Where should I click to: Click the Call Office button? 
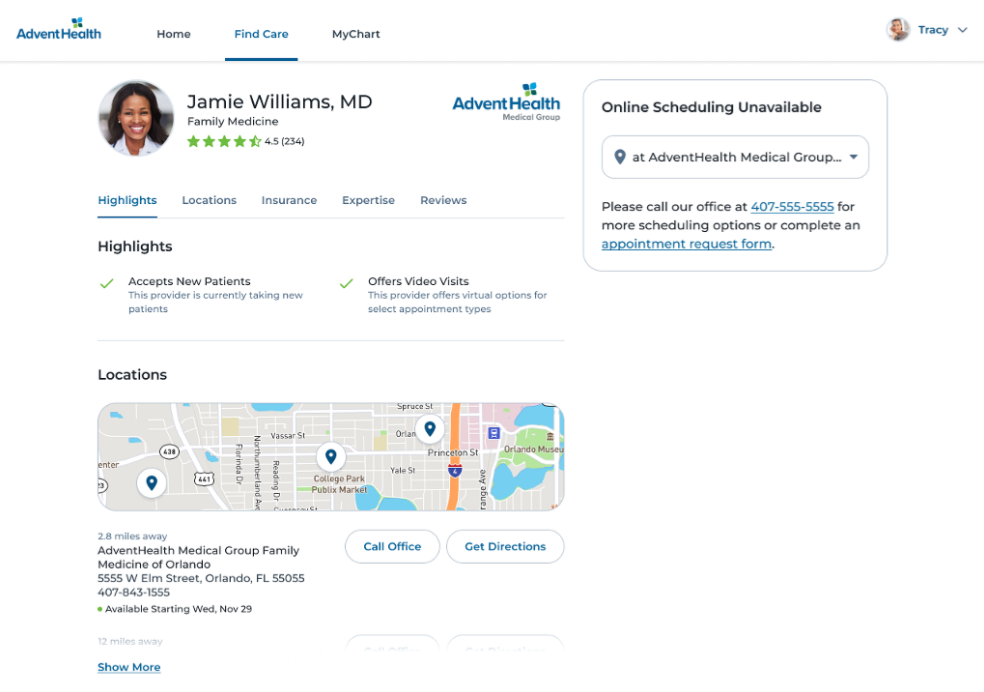tap(392, 546)
